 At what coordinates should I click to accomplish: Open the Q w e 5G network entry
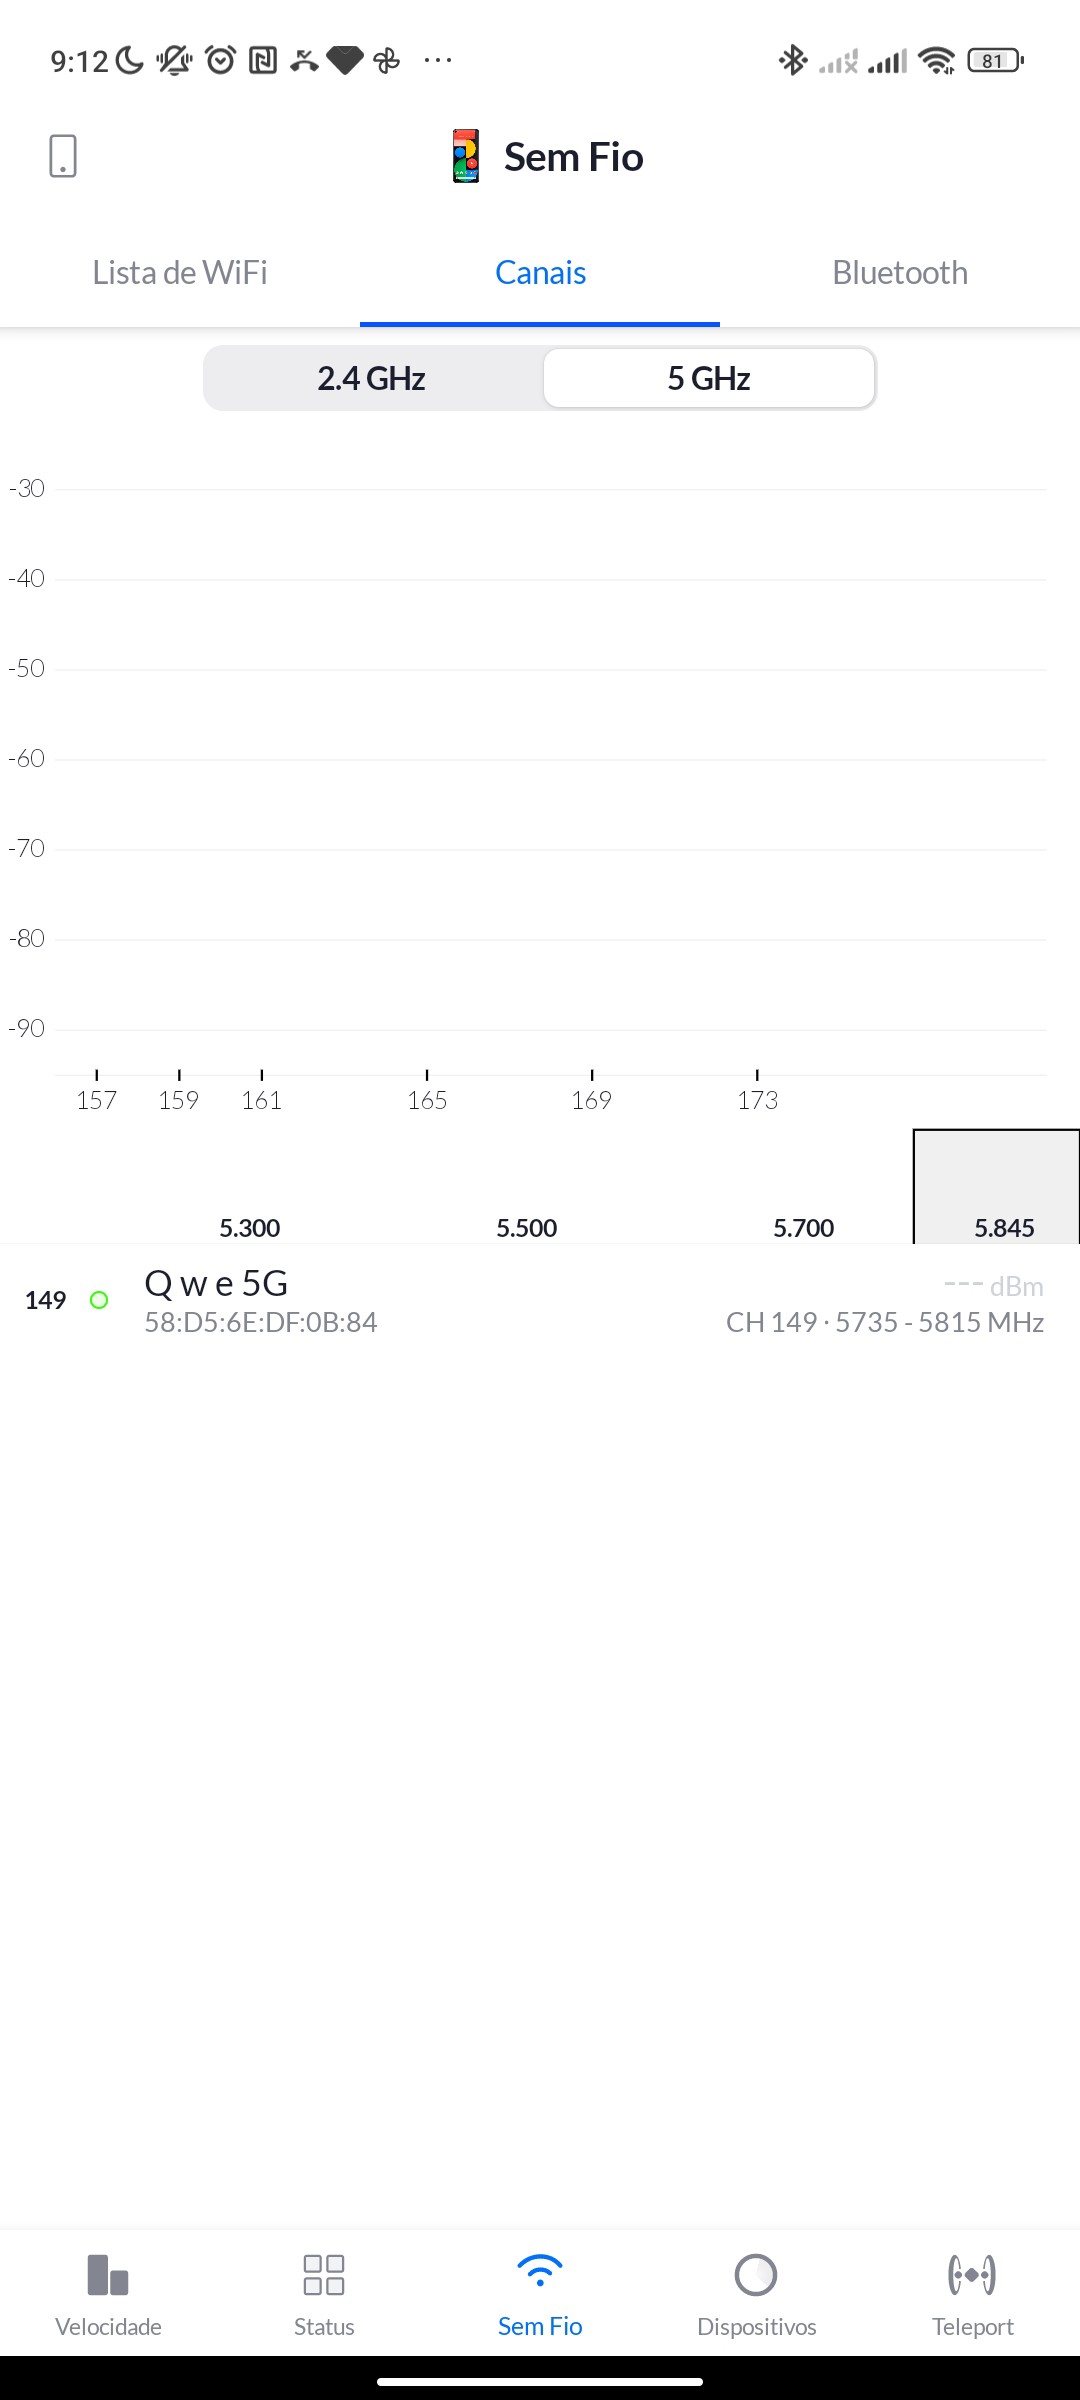coord(217,1284)
